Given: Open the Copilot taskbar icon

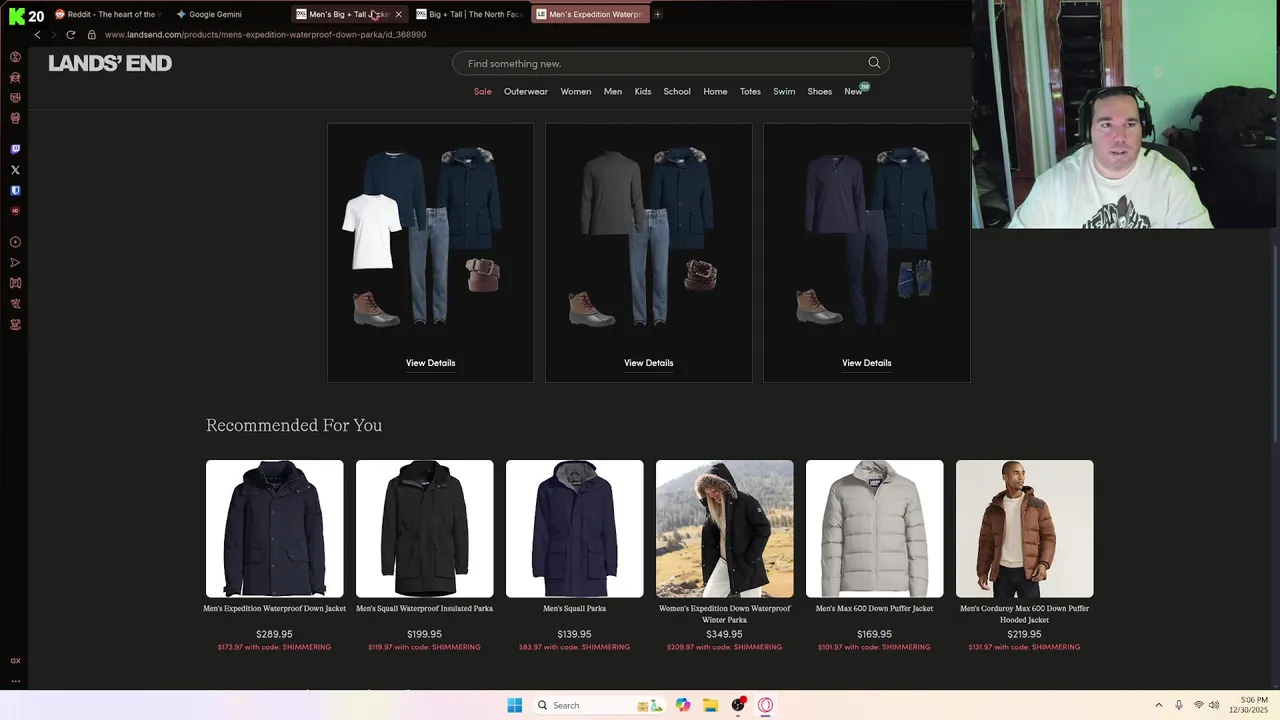Looking at the screenshot, I should coord(683,705).
